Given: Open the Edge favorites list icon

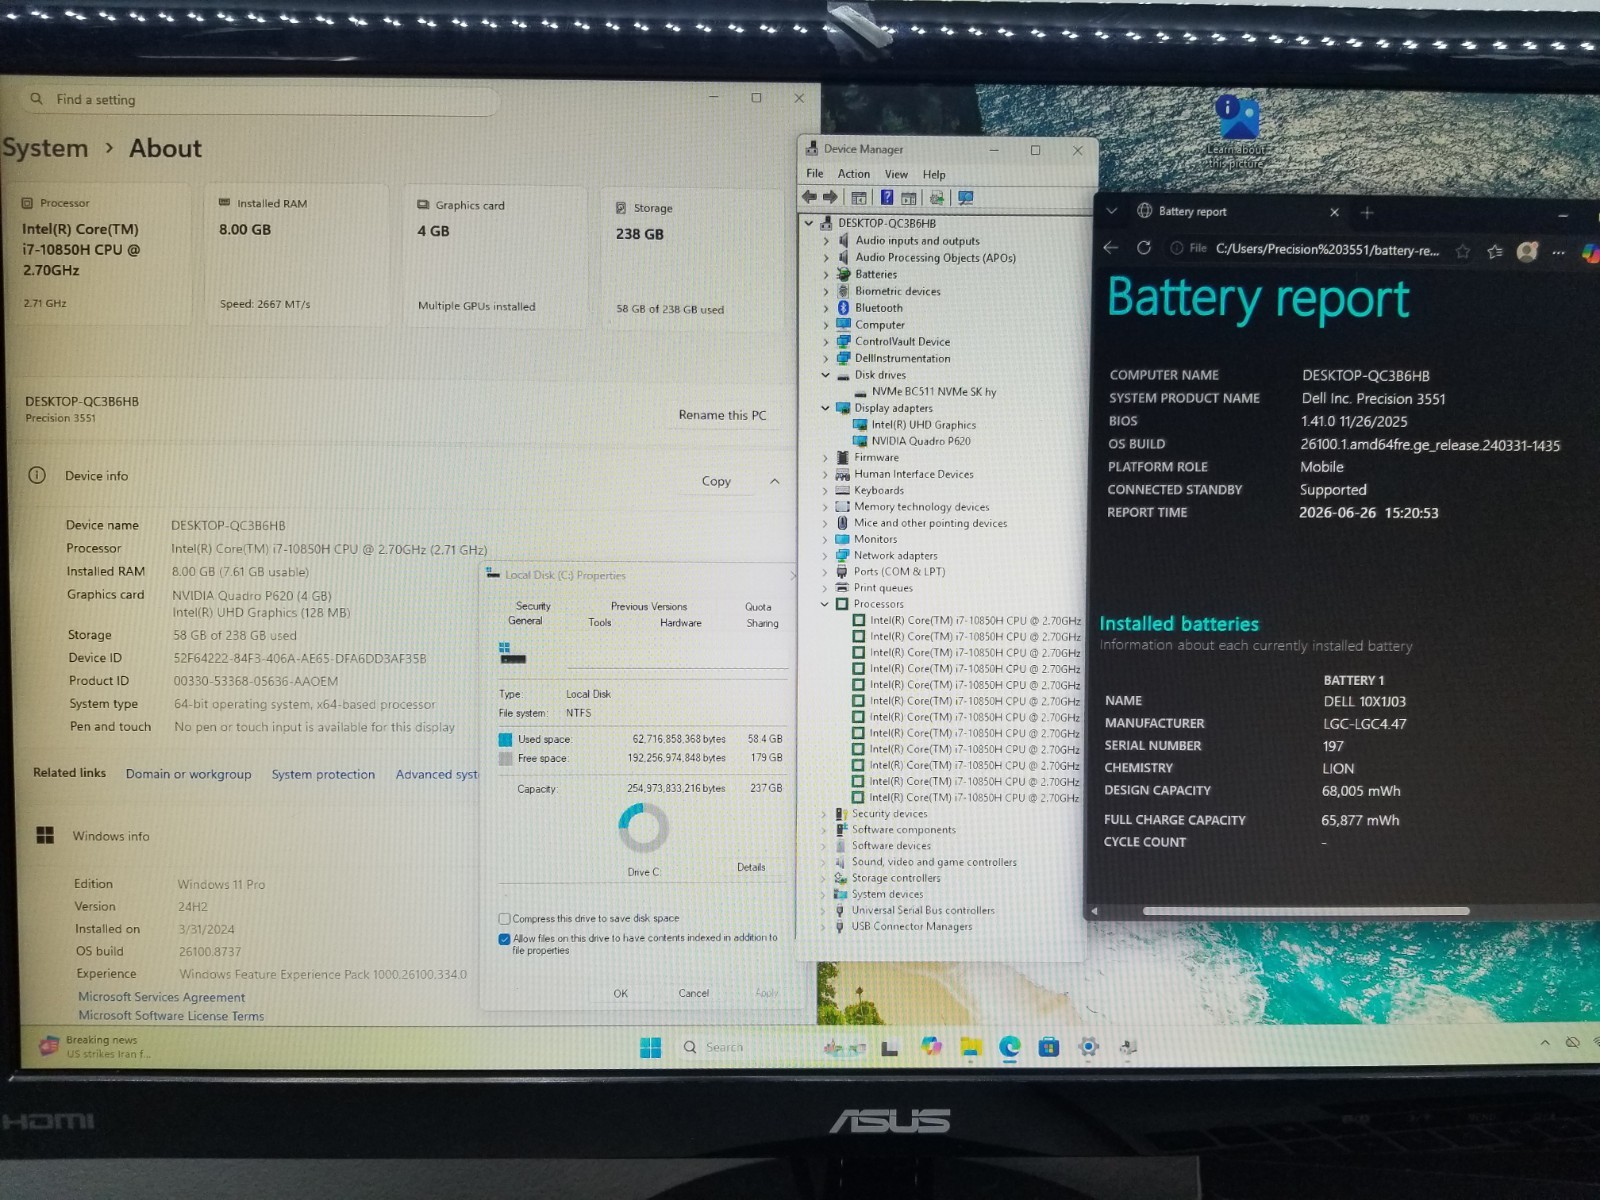Looking at the screenshot, I should coord(1495,251).
